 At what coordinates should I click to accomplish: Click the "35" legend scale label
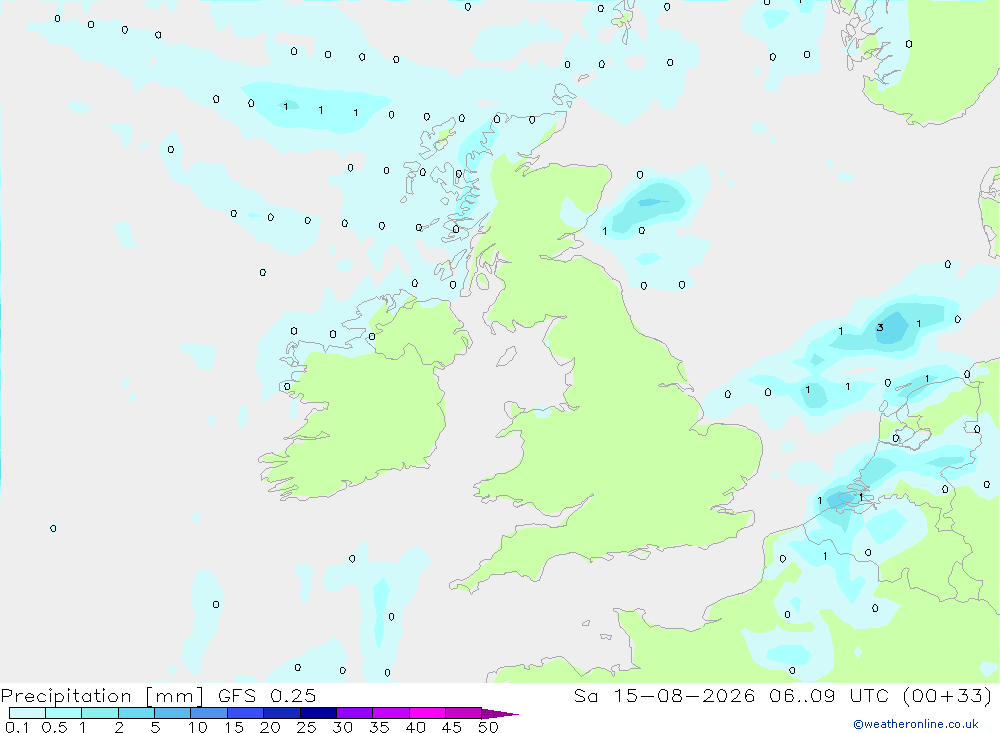pos(379,727)
